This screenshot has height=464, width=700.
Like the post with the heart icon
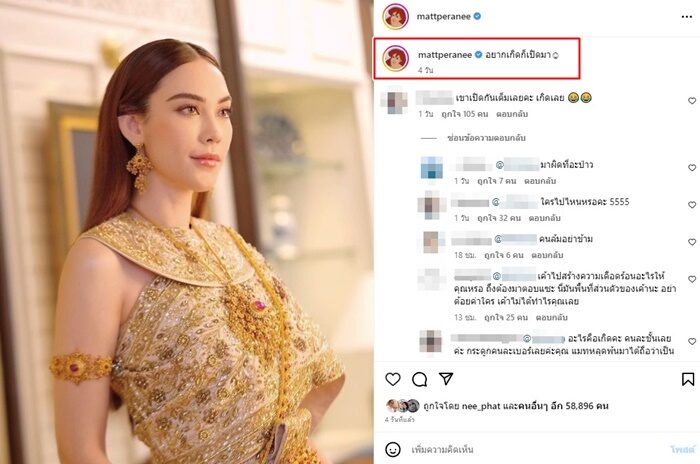pos(393,379)
